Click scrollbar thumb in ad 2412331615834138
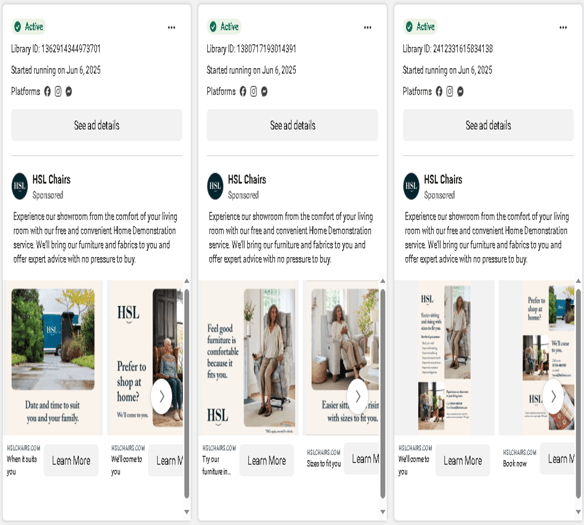584x525 pixels. pyautogui.click(x=578, y=394)
